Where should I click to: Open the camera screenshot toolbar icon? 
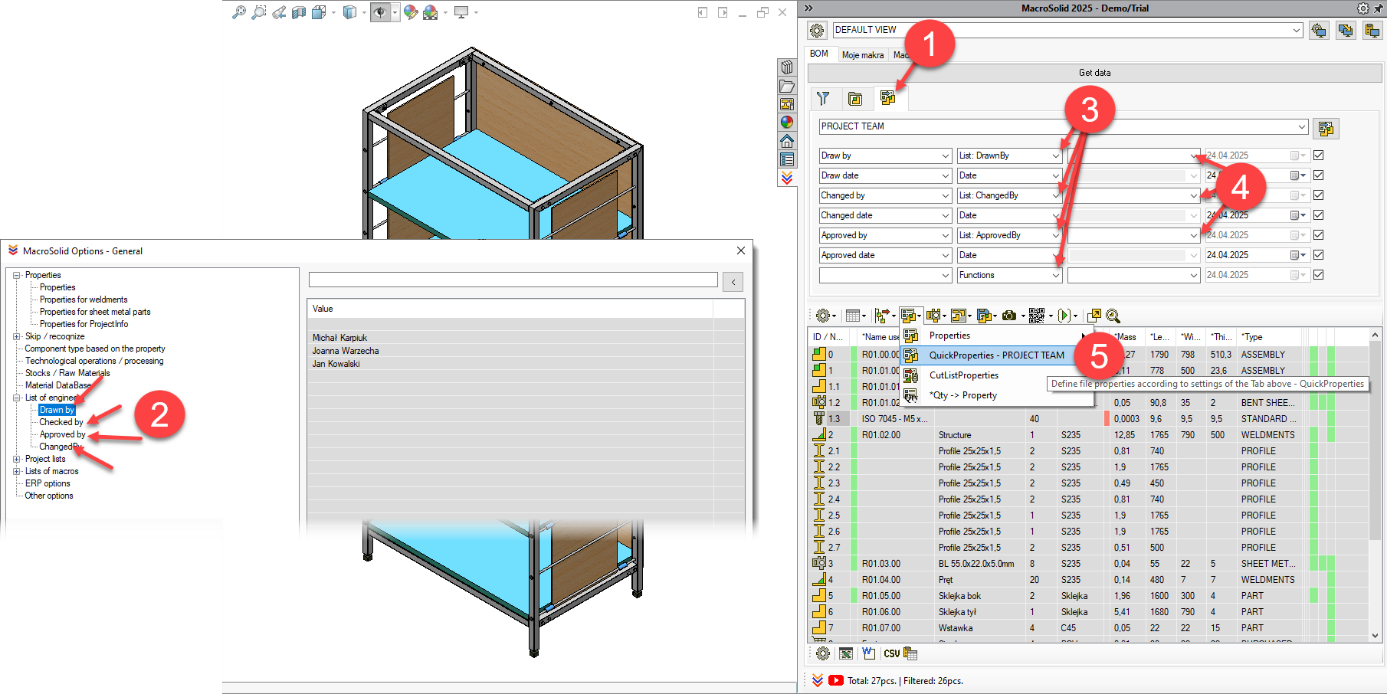1008,315
